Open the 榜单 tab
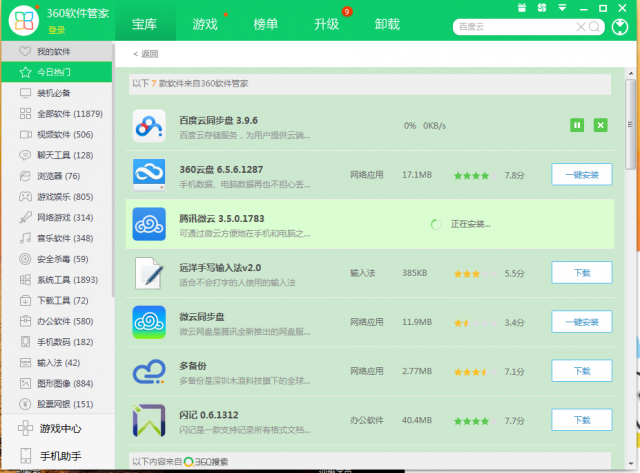This screenshot has width=640, height=473. (x=265, y=24)
